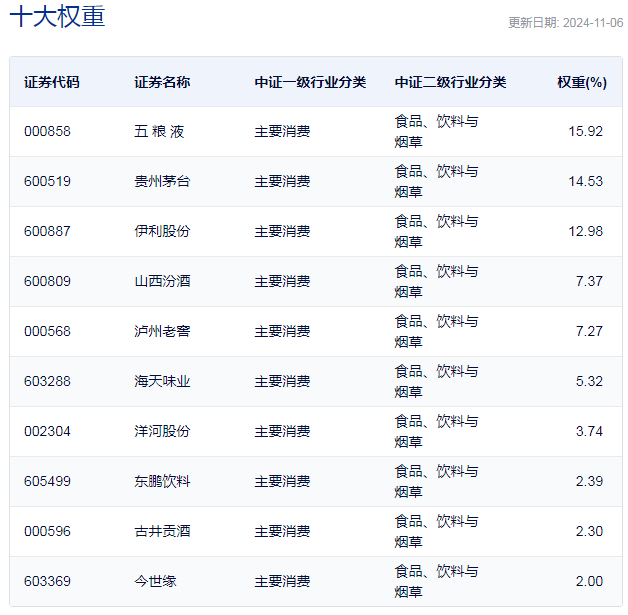Click the weight value 7.27
The height and width of the screenshot is (615, 628).
589,332
